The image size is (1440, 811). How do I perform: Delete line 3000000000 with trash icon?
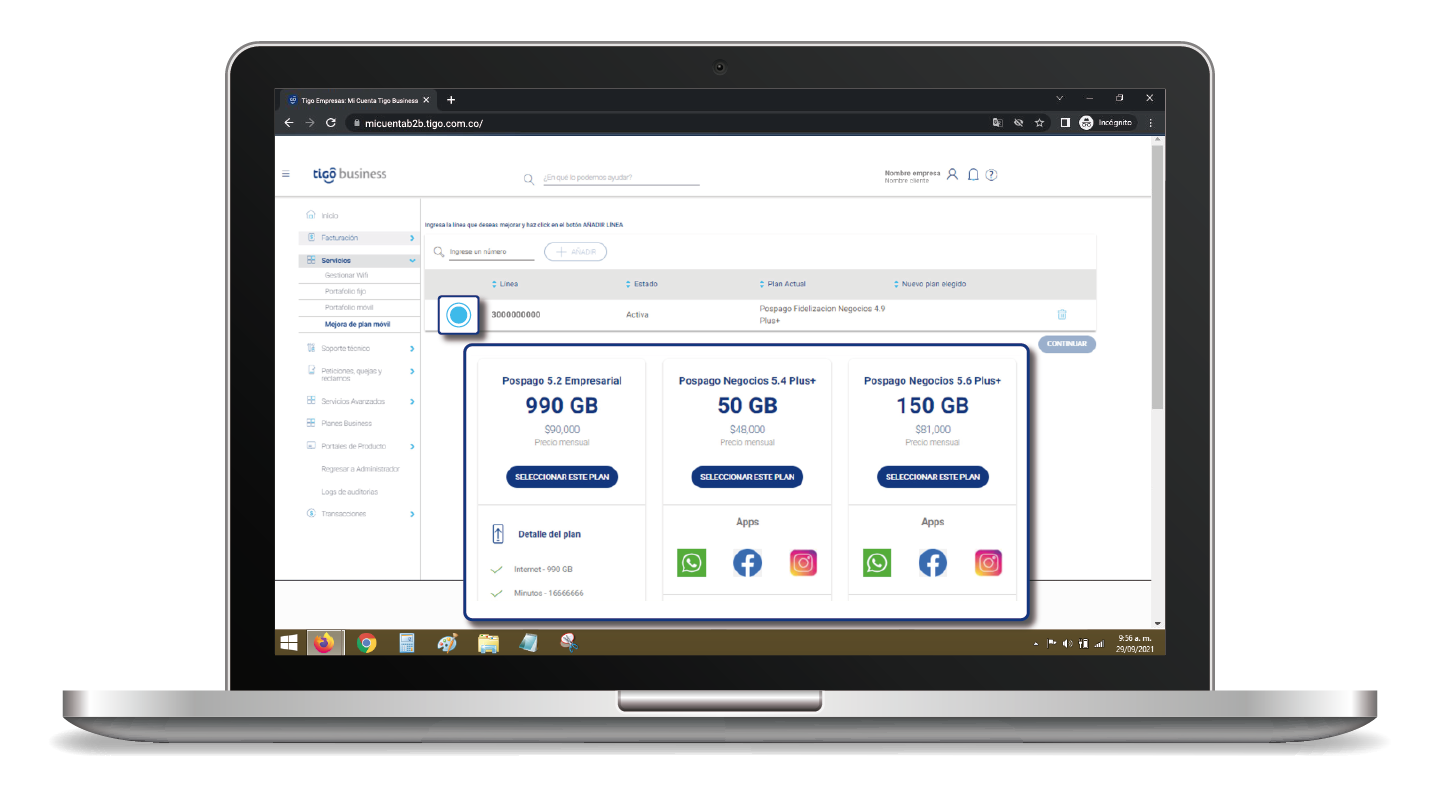[x=1062, y=314]
